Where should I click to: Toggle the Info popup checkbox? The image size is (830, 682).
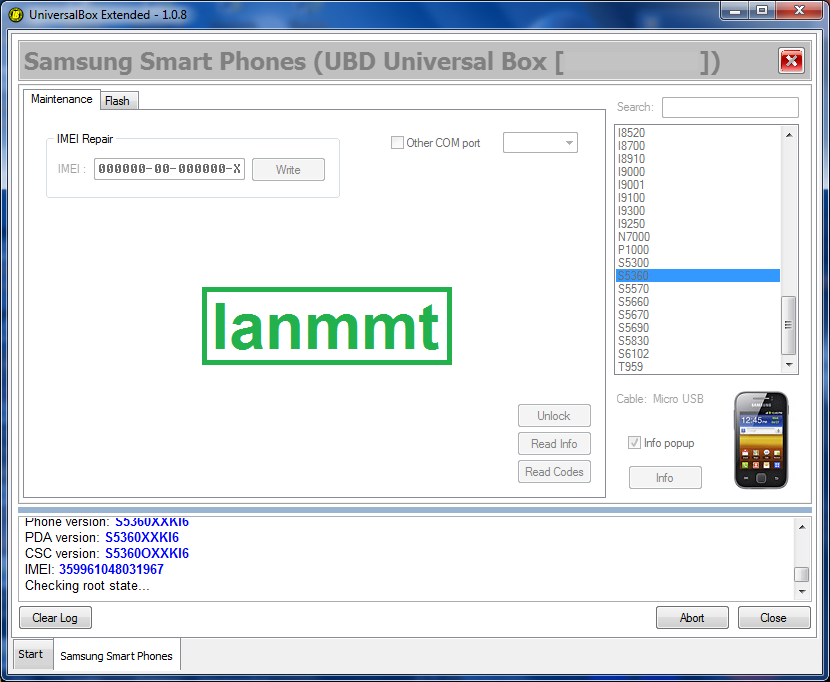634,443
